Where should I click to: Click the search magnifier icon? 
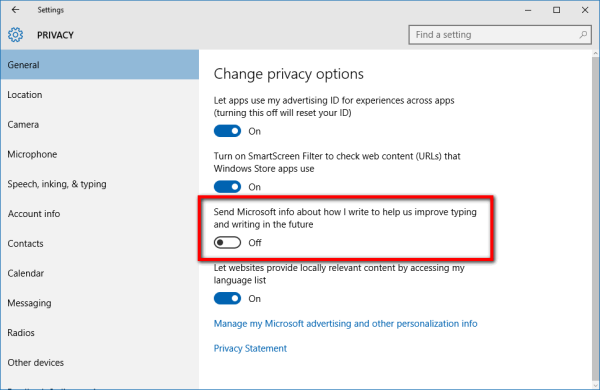click(x=583, y=35)
